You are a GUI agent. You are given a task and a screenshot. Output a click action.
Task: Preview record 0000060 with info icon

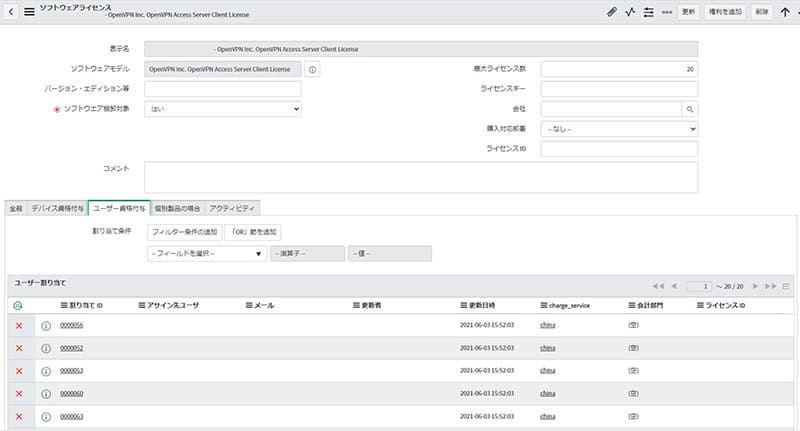click(x=46, y=394)
